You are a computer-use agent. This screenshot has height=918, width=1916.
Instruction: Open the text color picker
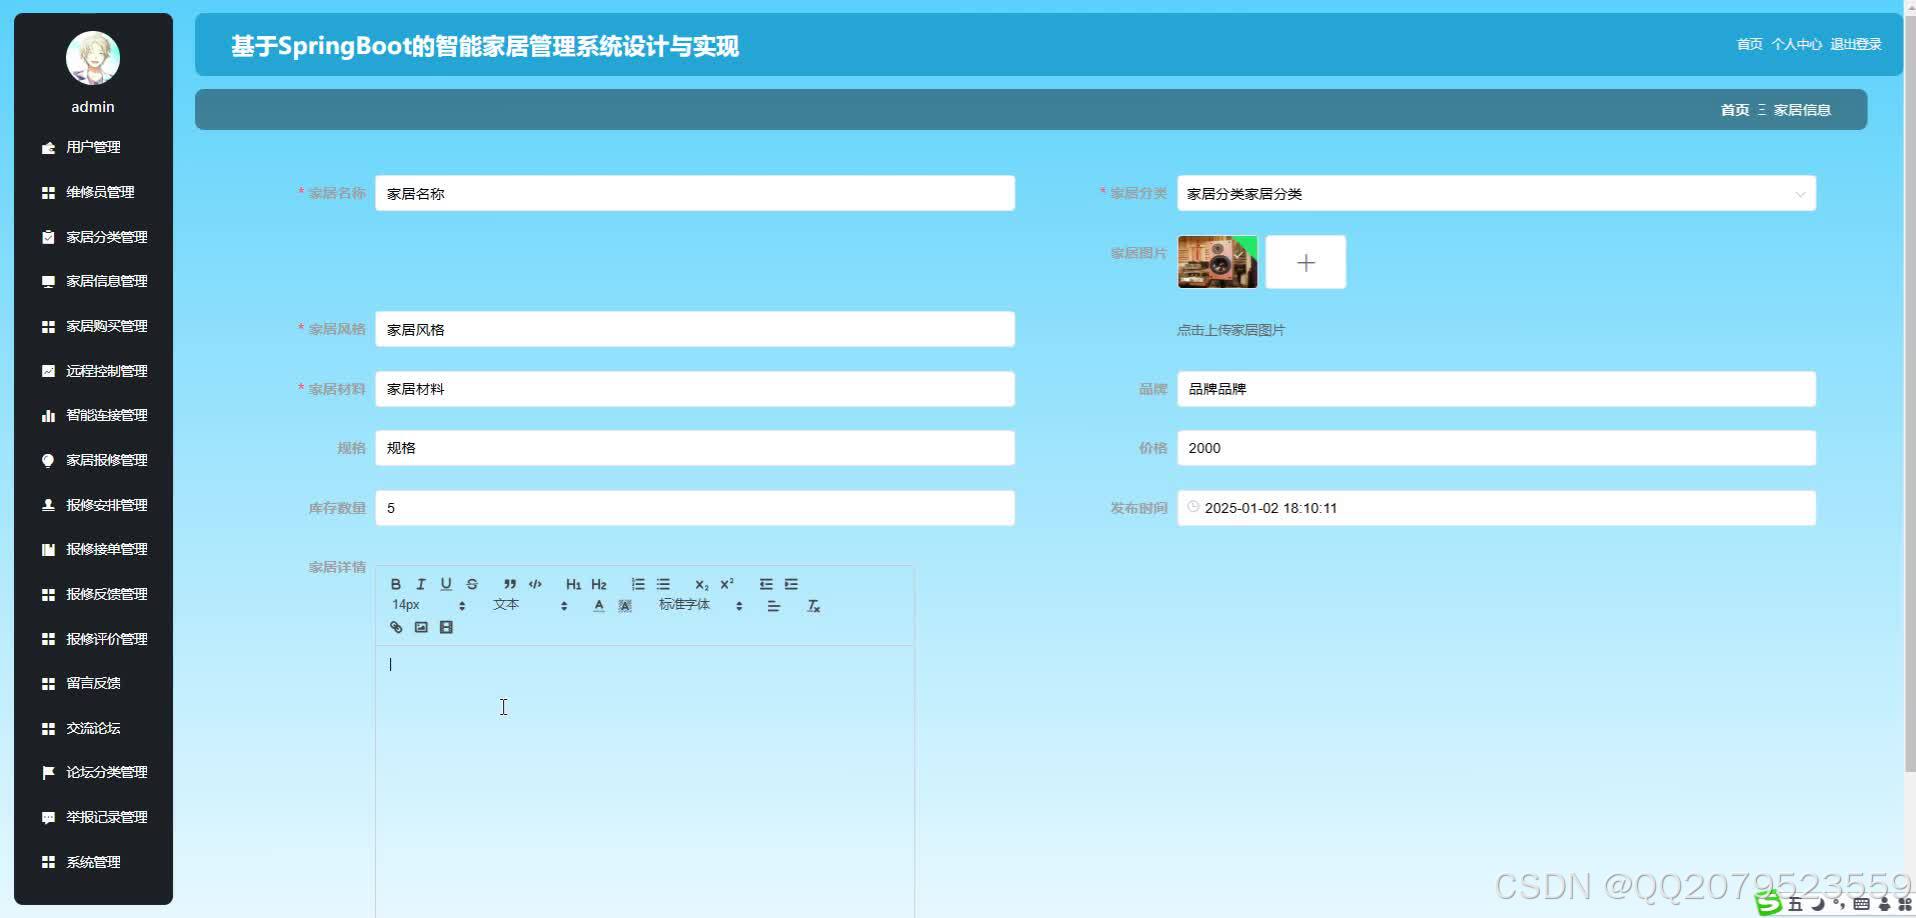599,606
